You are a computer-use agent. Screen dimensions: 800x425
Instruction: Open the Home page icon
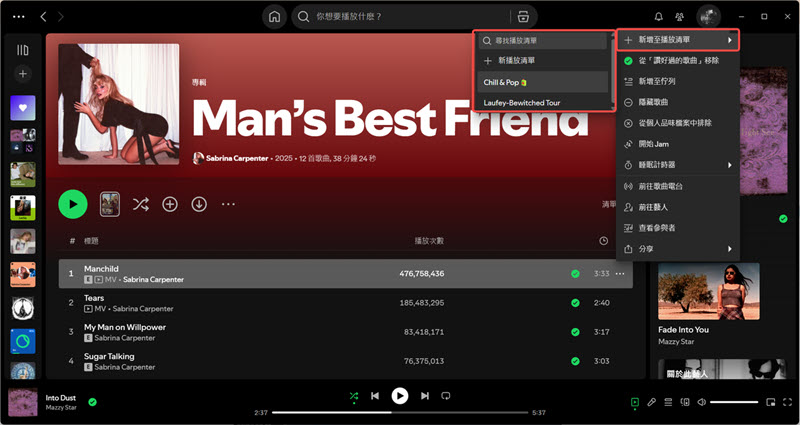274,17
